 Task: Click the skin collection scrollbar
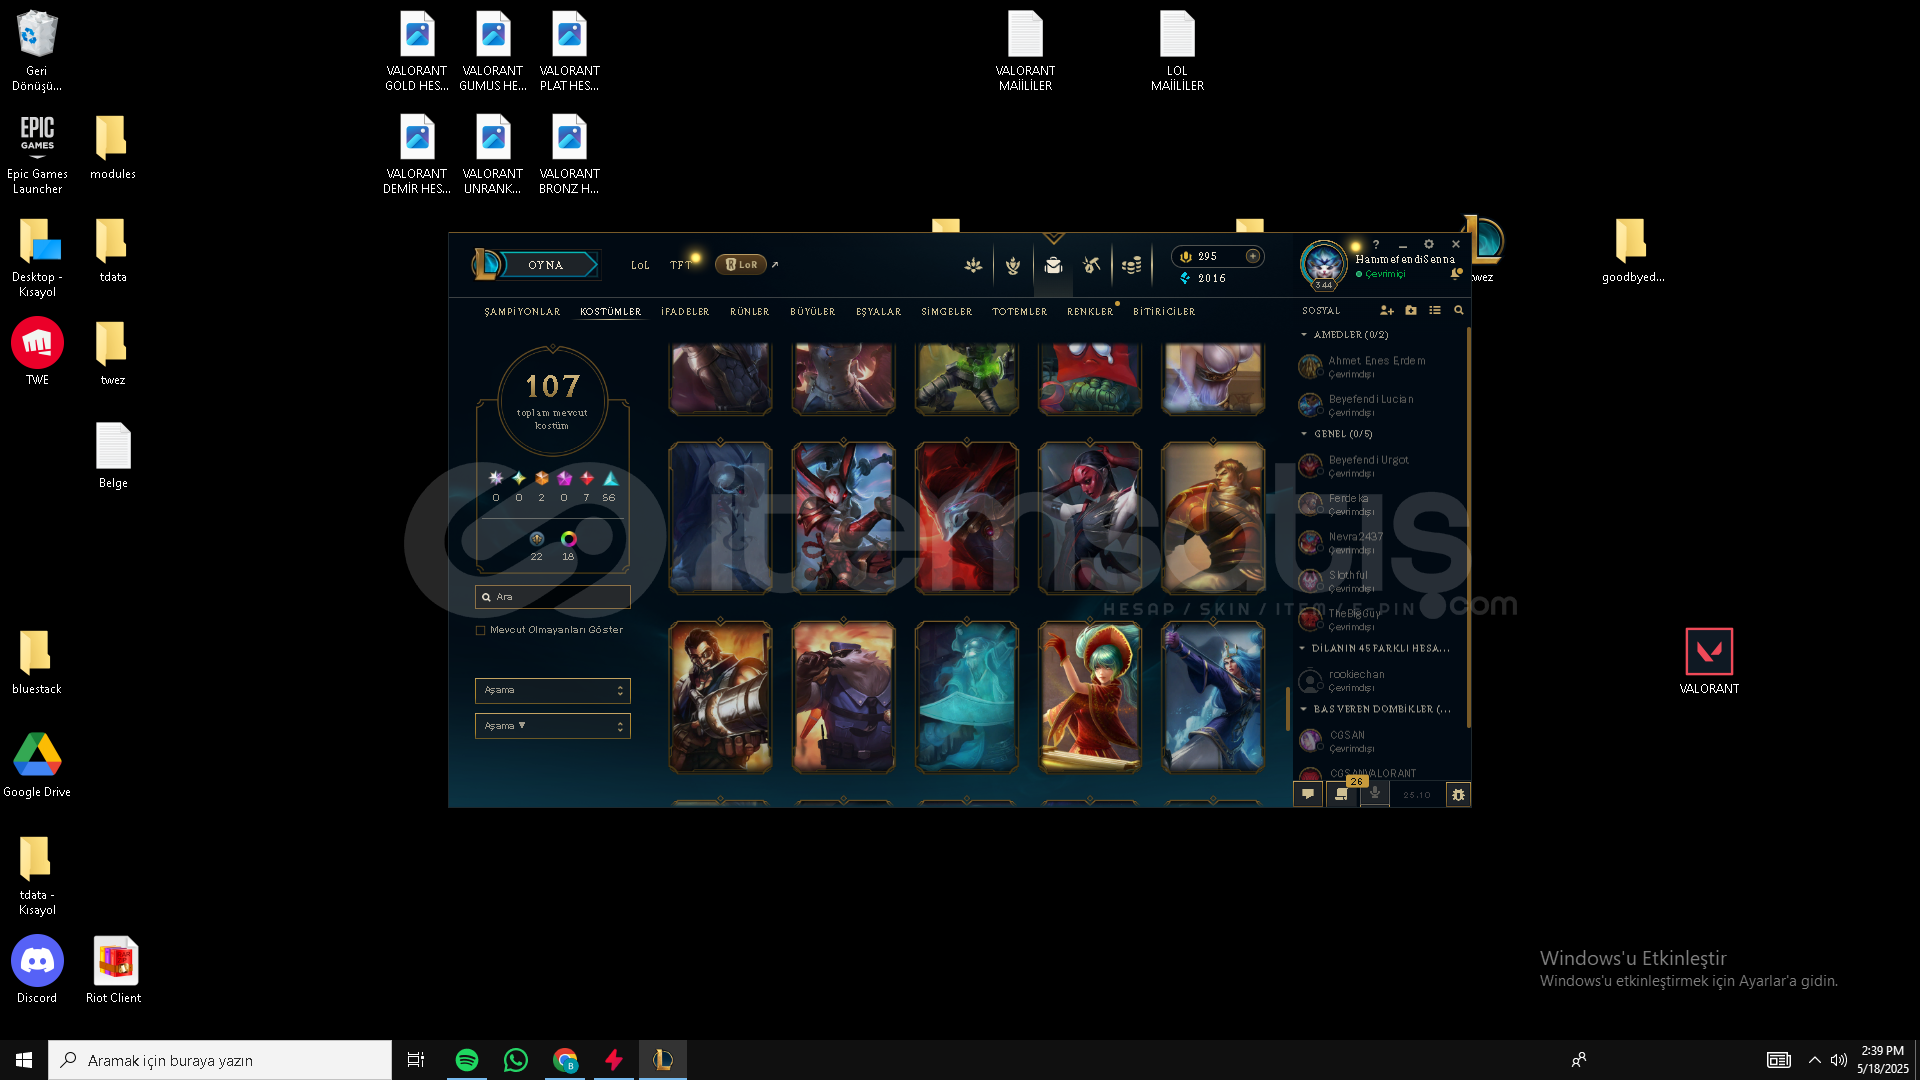pos(1287,709)
